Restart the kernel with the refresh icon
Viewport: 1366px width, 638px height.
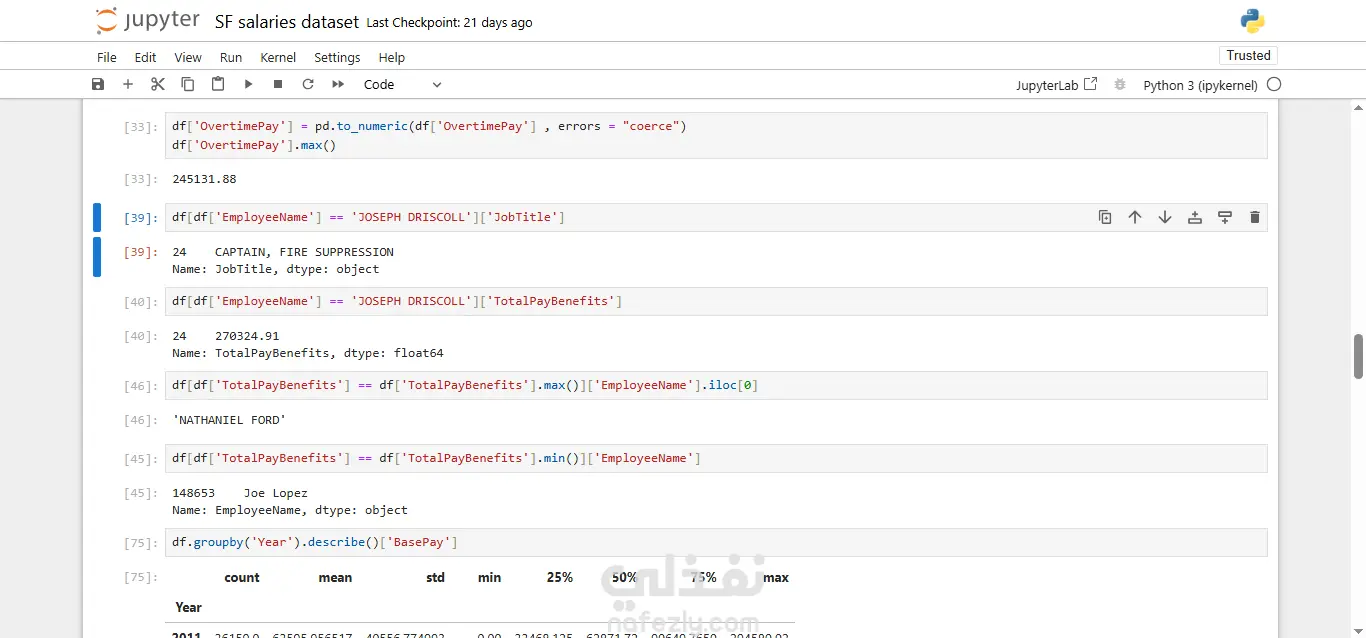308,85
